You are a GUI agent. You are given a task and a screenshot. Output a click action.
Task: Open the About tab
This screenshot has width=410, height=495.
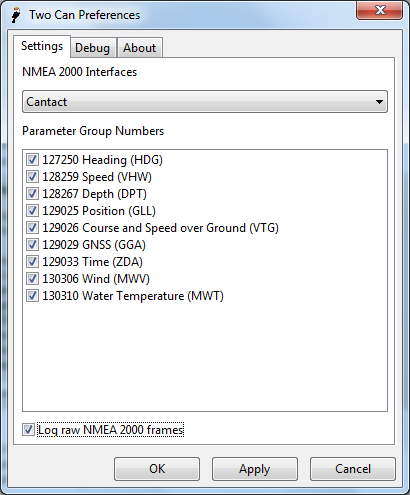[x=140, y=48]
